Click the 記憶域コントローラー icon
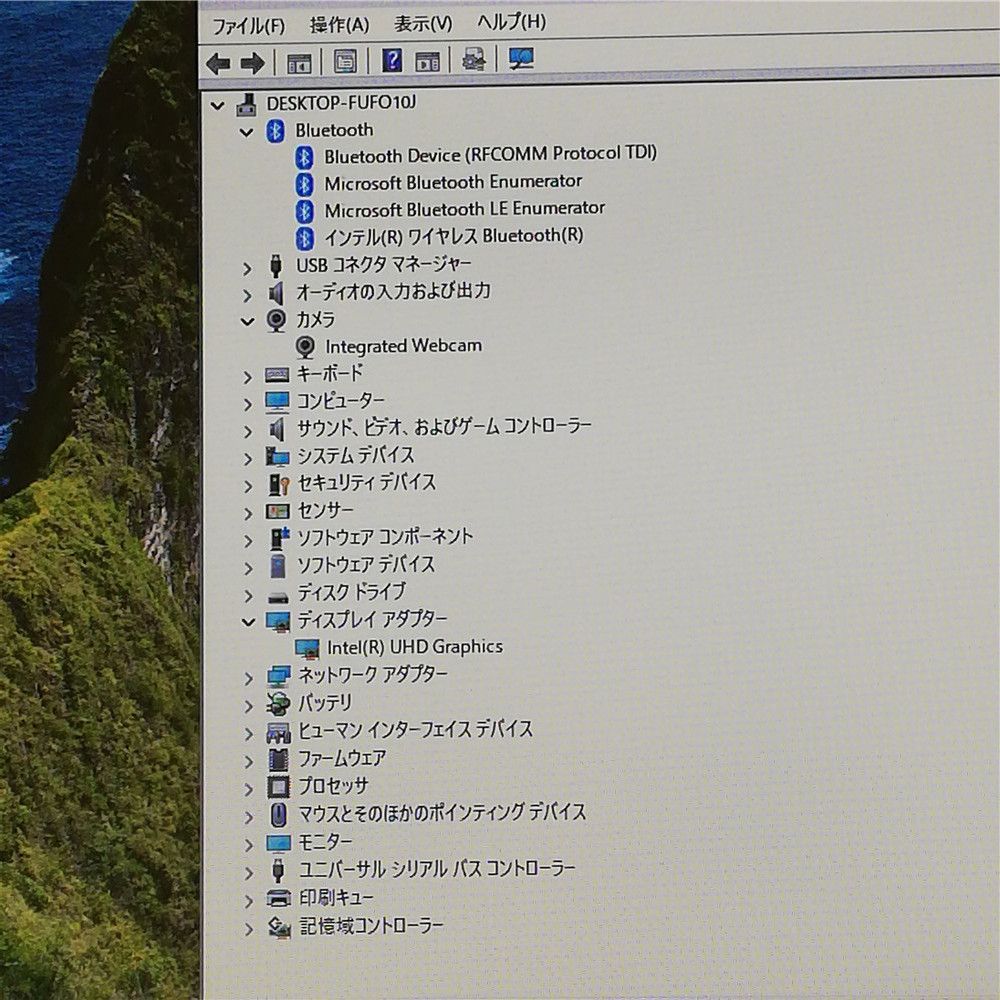Viewport: 1000px width, 1000px height. 279,928
